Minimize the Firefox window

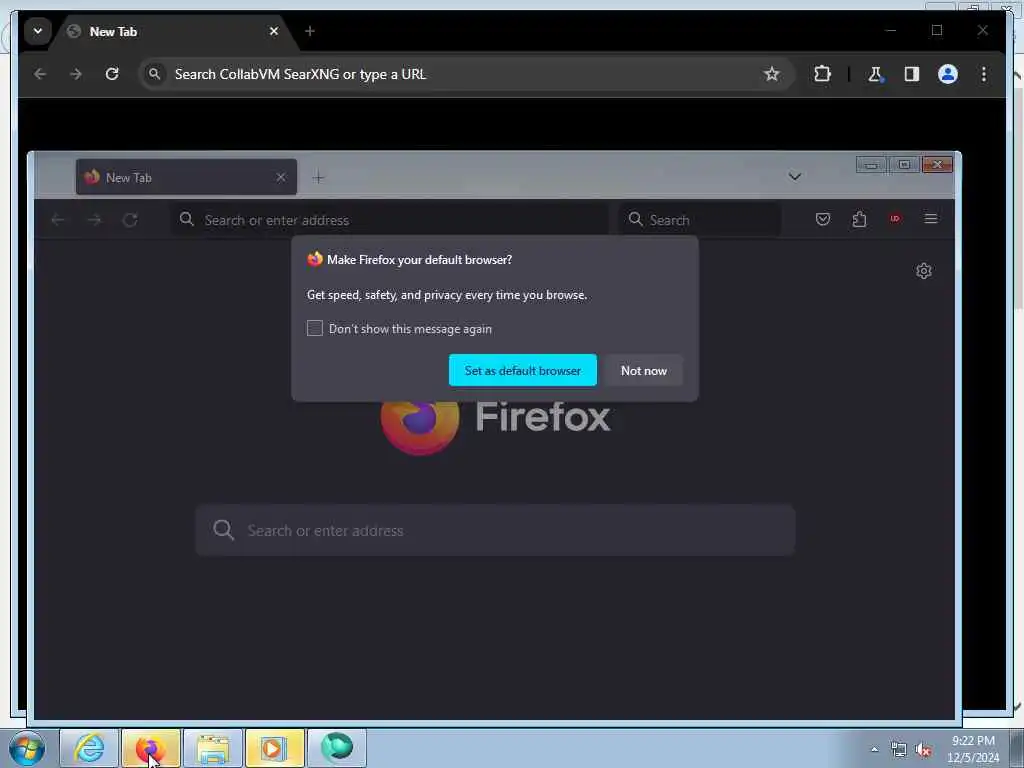871,165
